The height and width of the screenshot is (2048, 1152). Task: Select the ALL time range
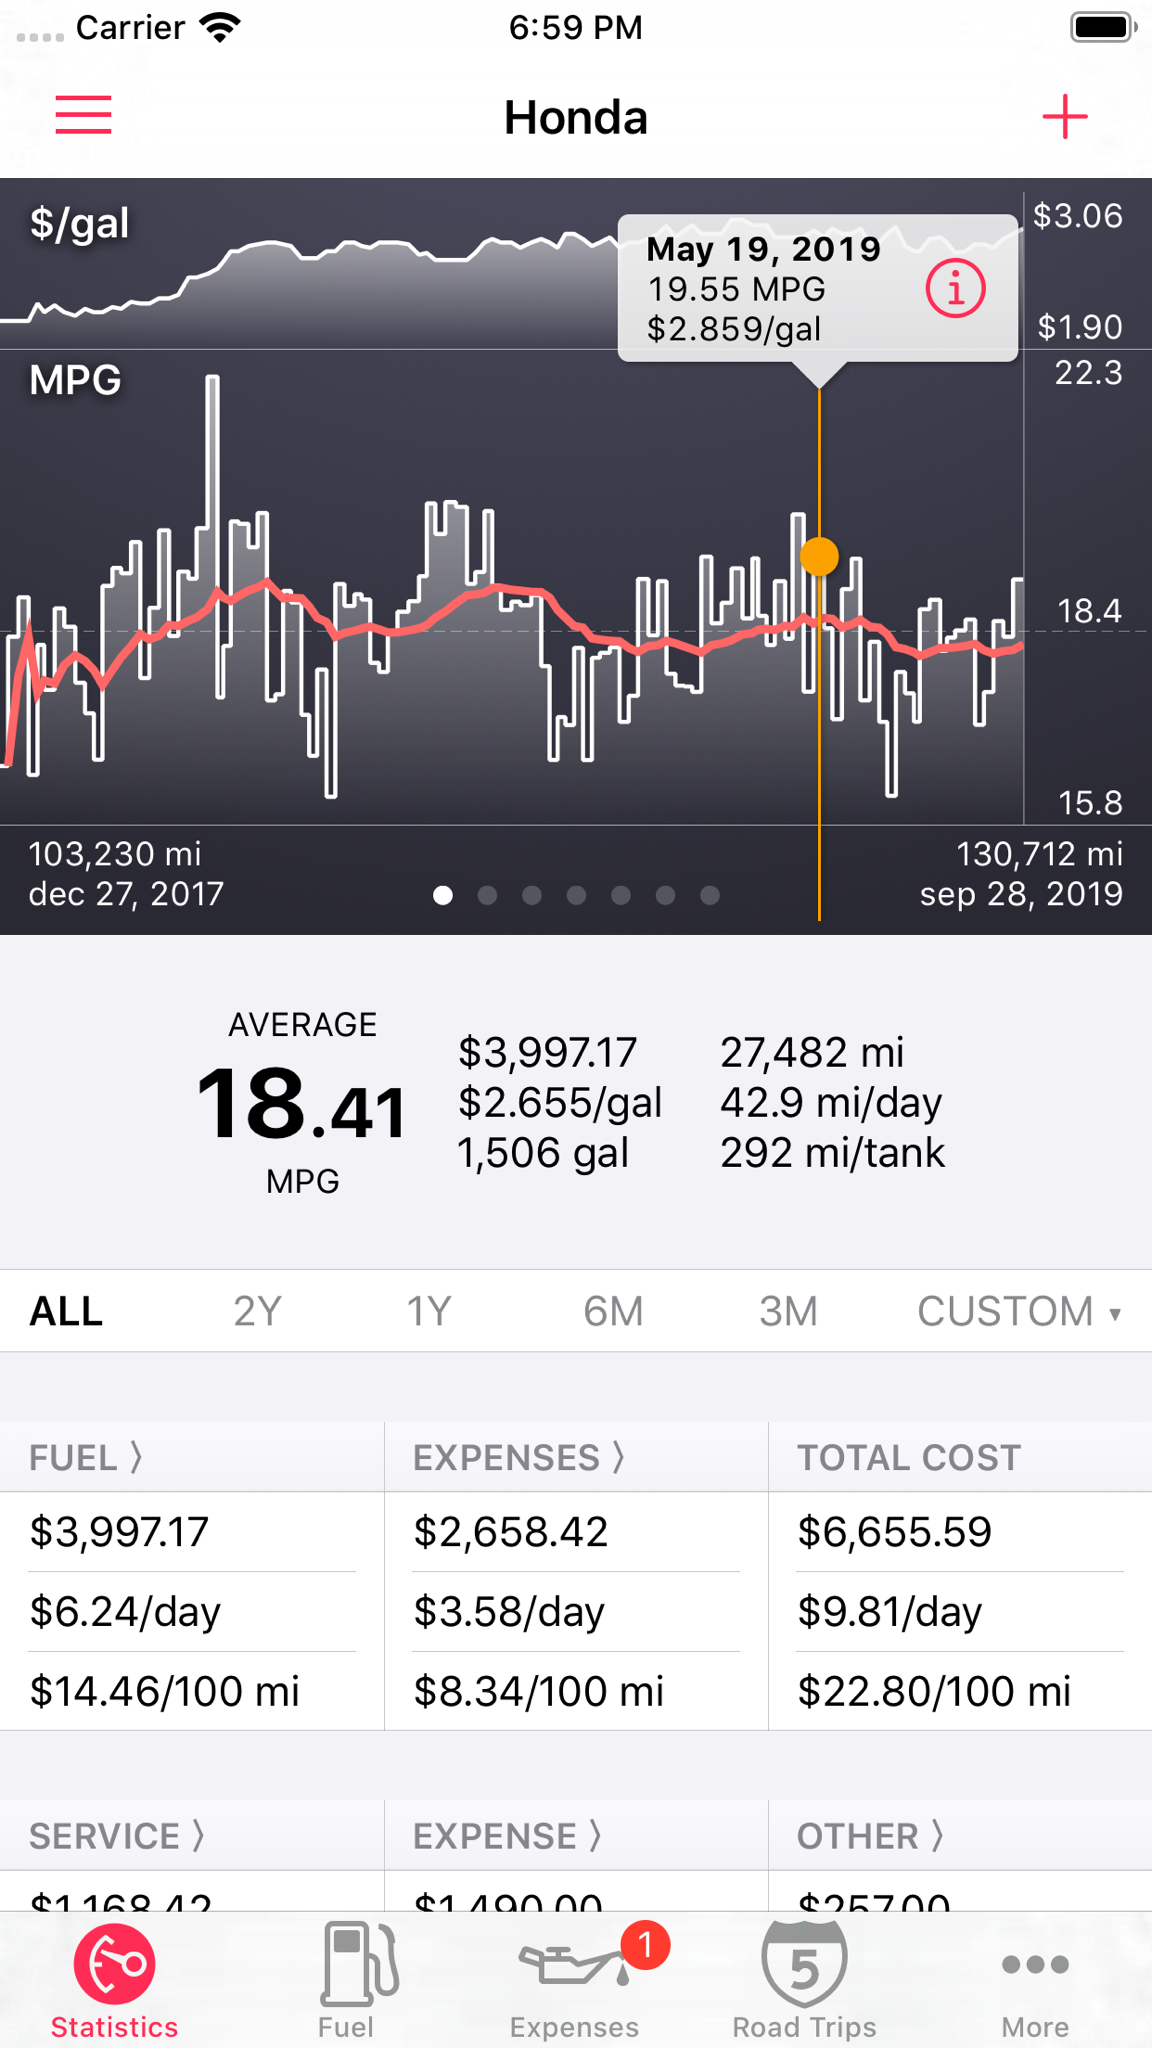click(66, 1311)
